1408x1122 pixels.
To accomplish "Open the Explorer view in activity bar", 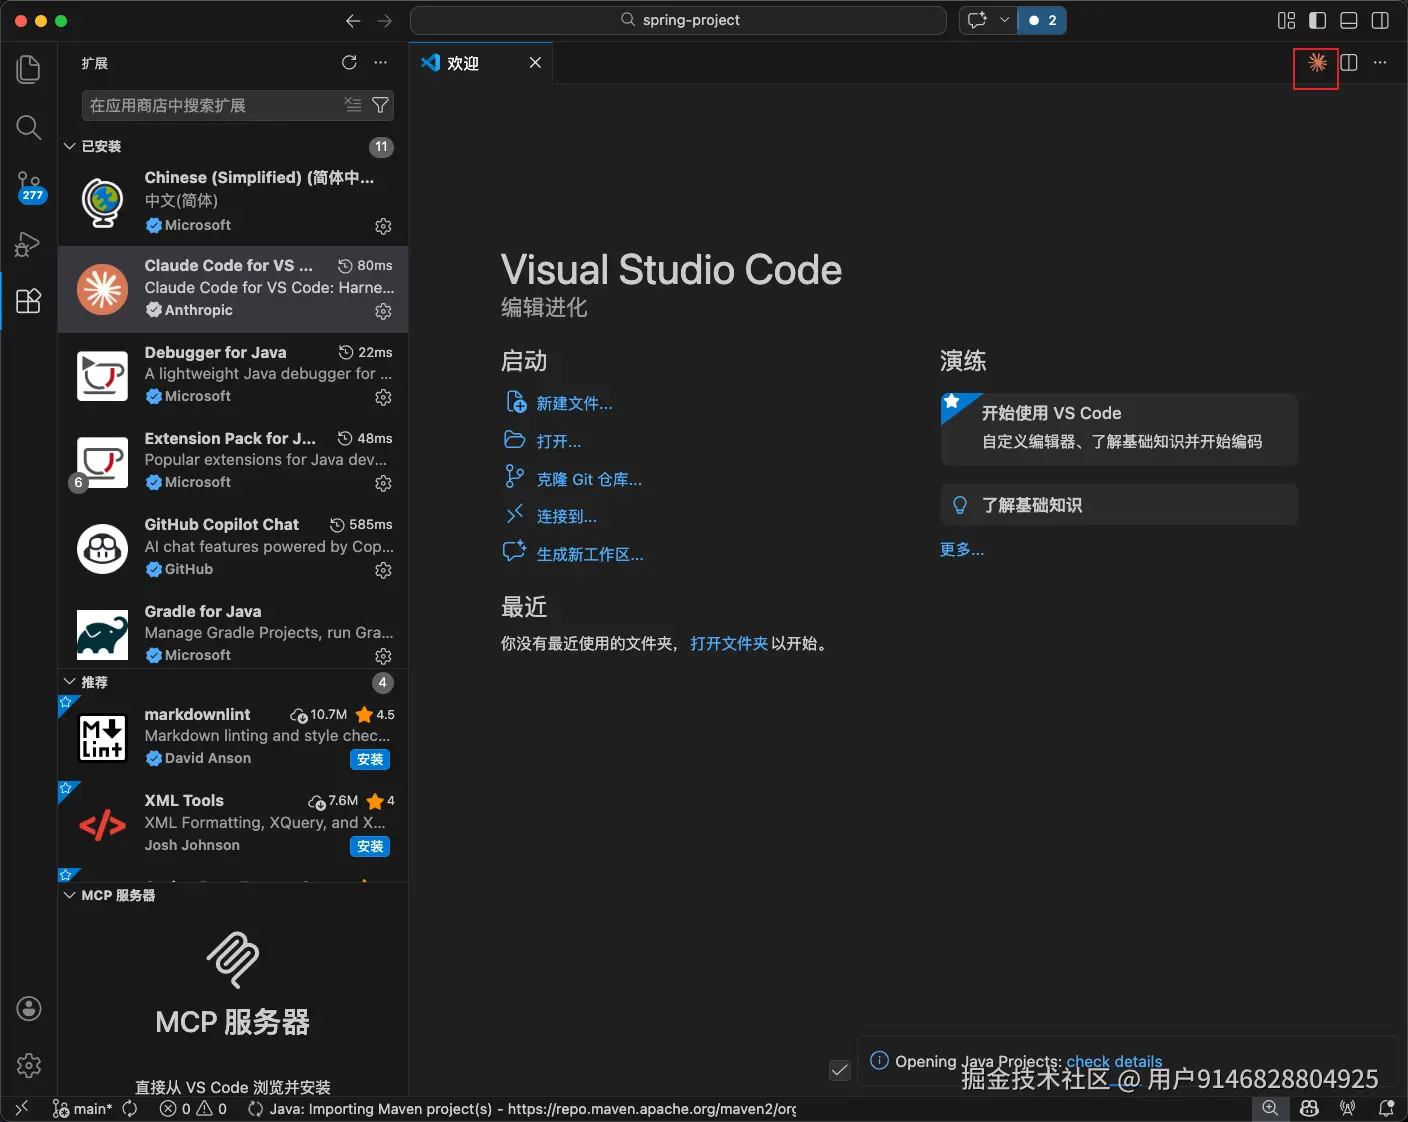I will pos(29,69).
